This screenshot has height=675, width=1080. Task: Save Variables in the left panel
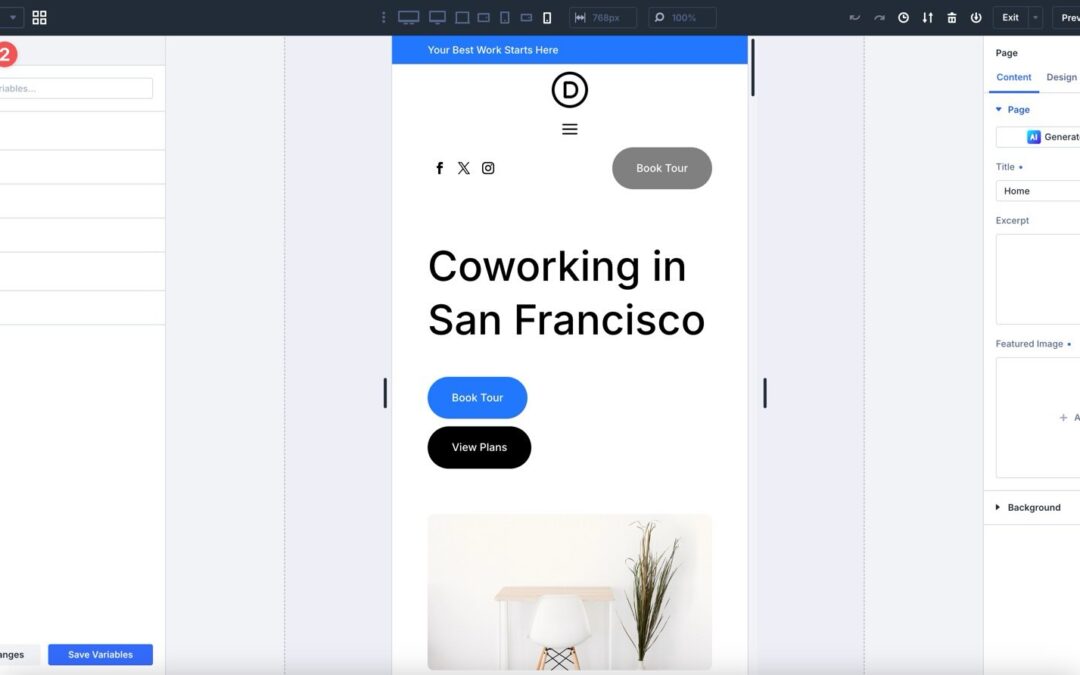101,654
